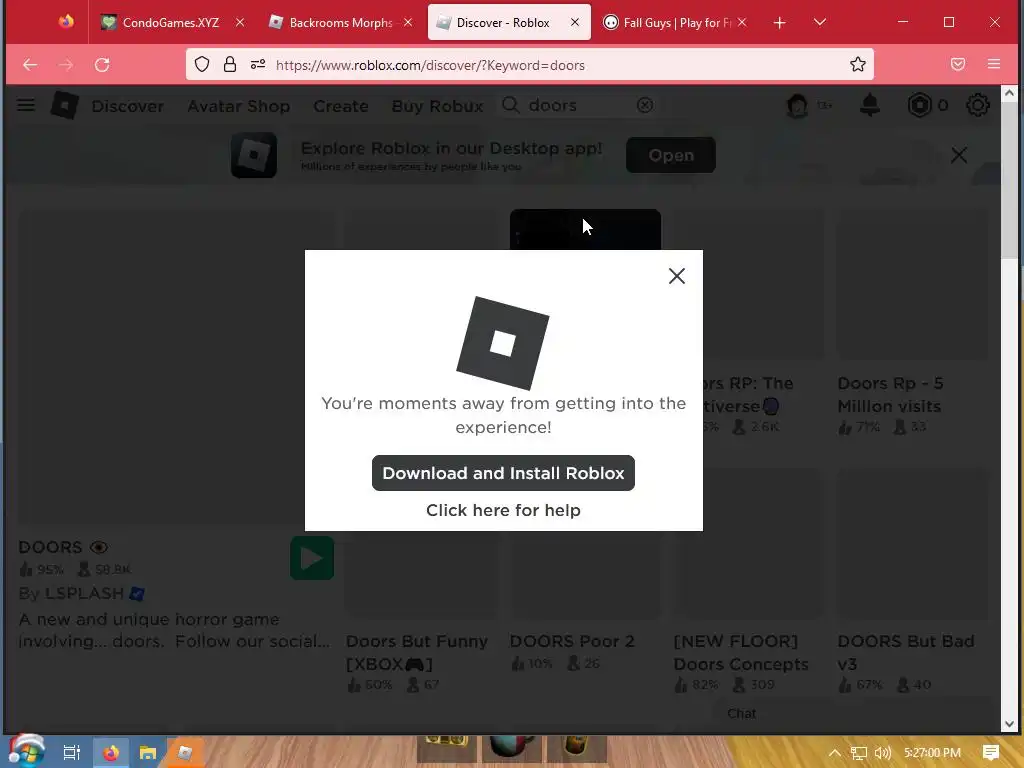Open the Roblox notifications bell

(869, 105)
